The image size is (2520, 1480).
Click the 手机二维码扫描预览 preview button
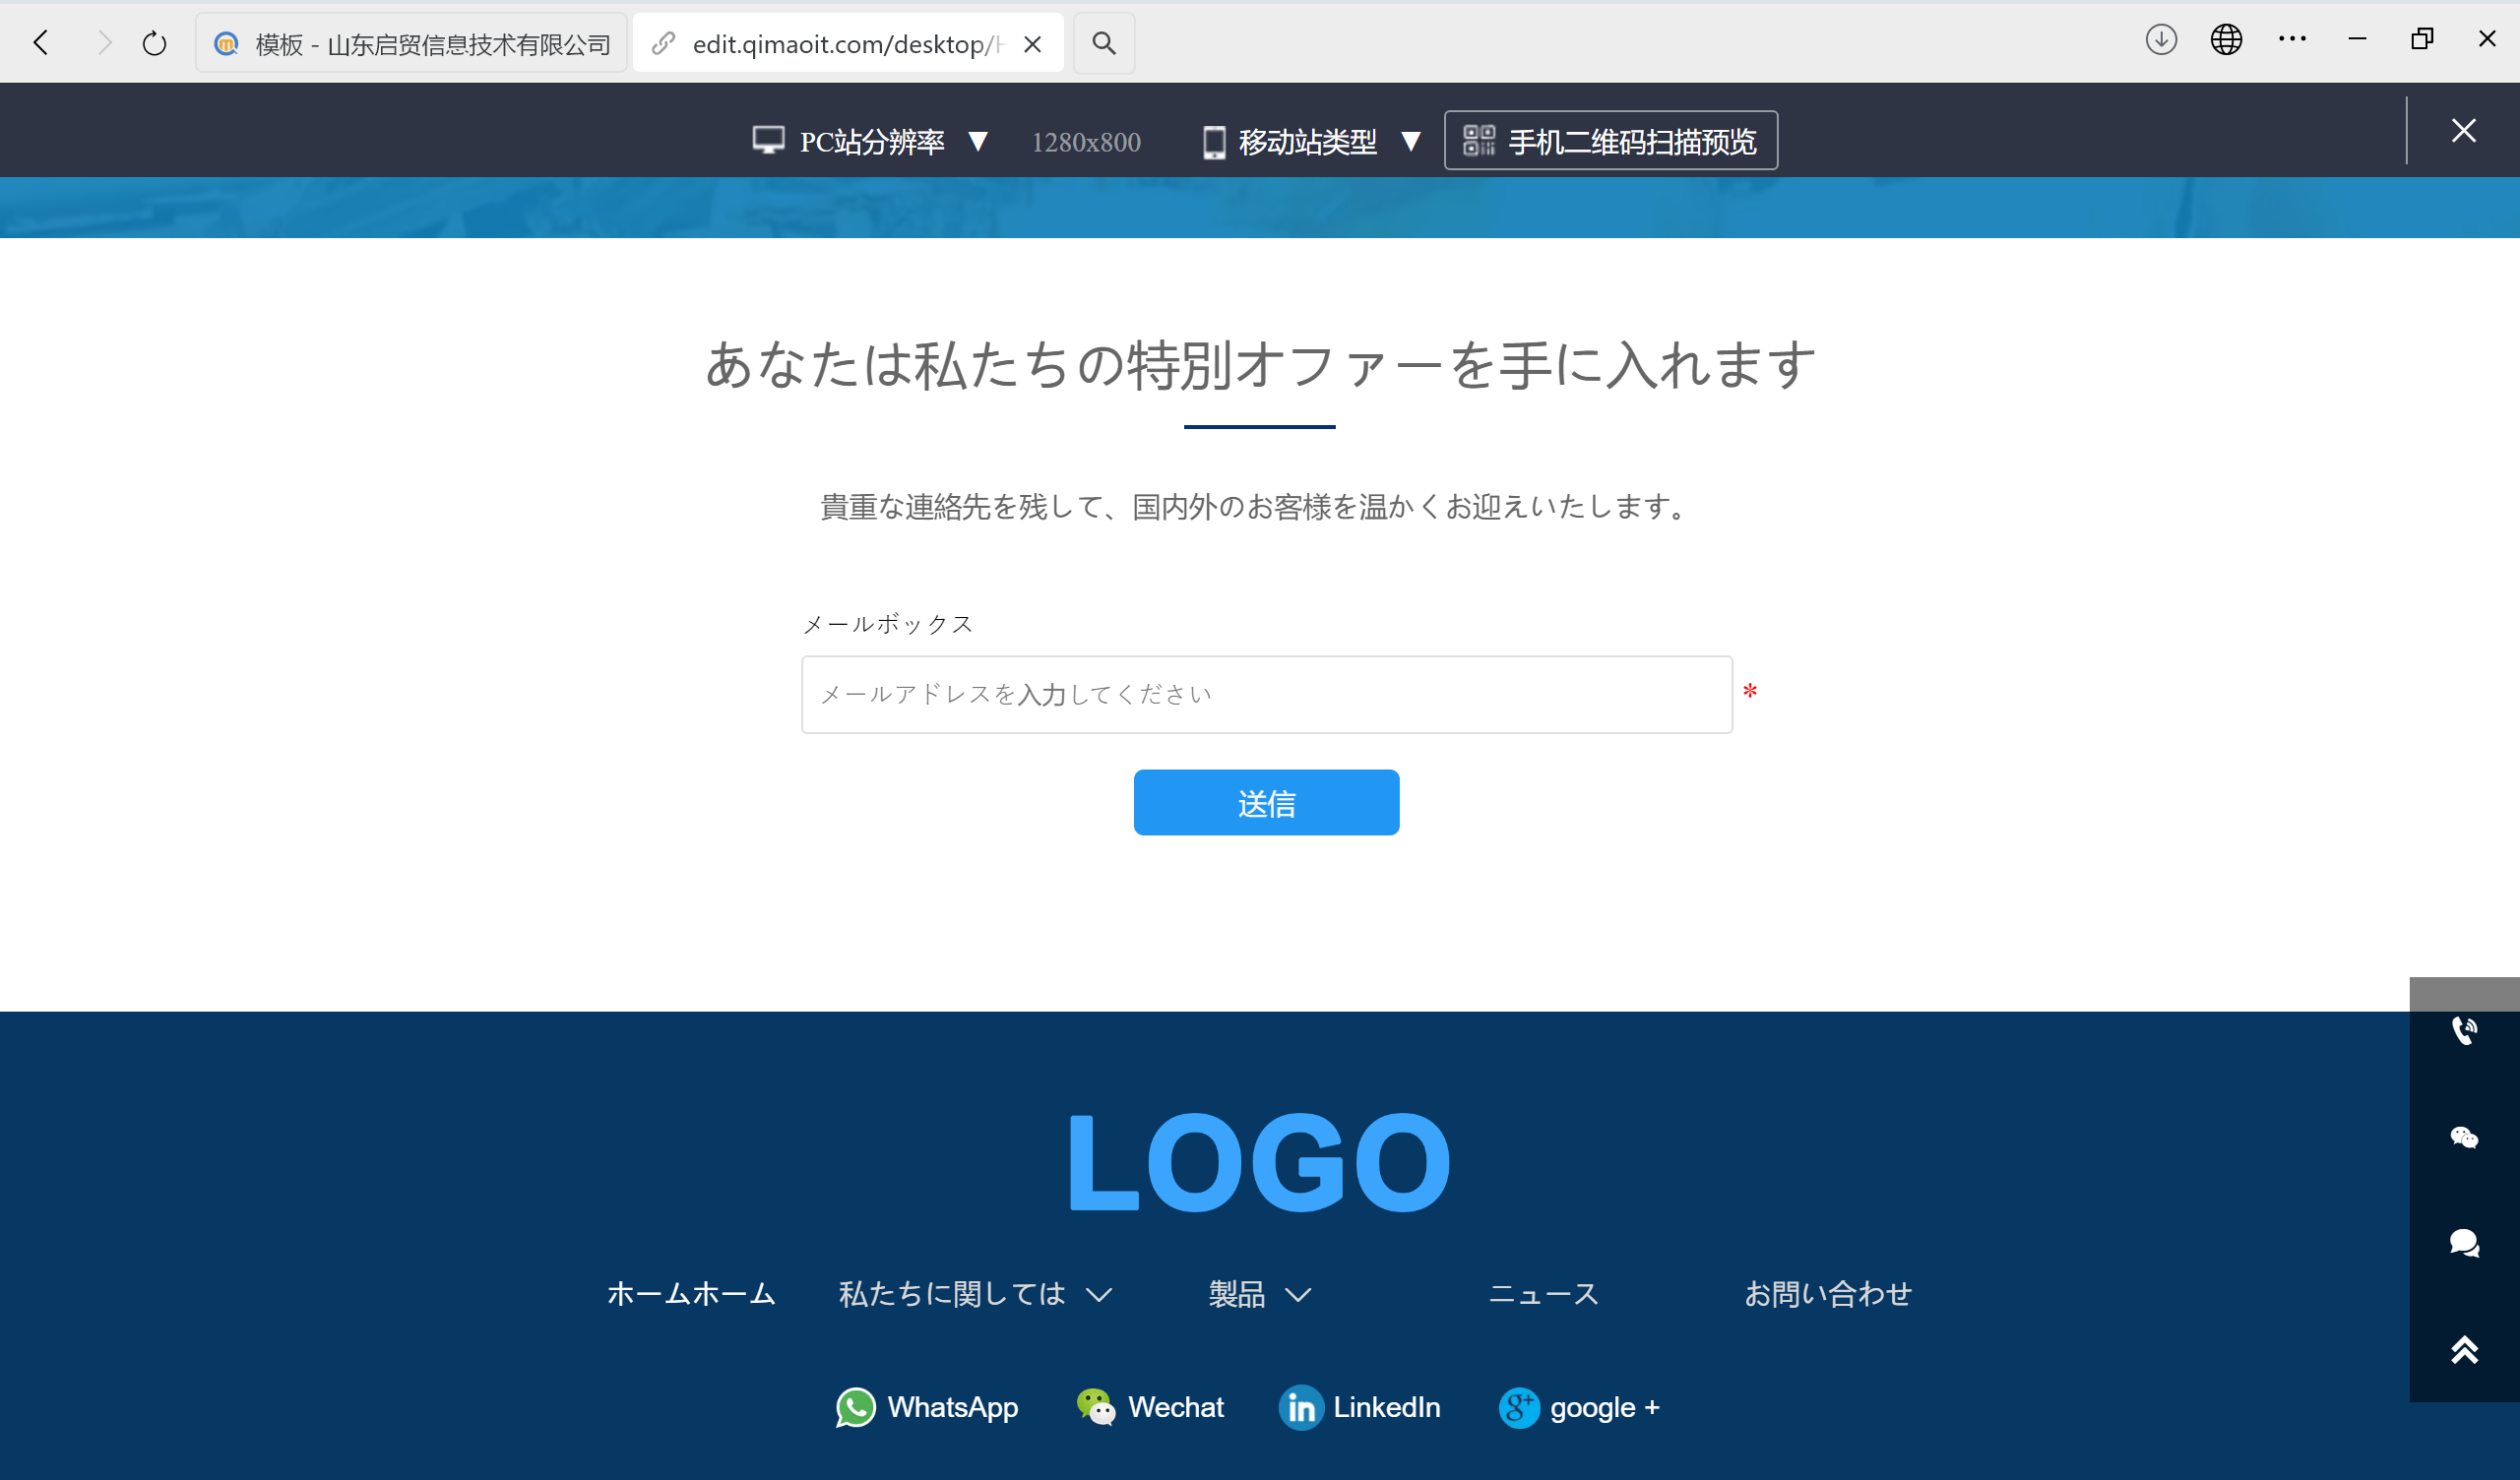[1610, 140]
